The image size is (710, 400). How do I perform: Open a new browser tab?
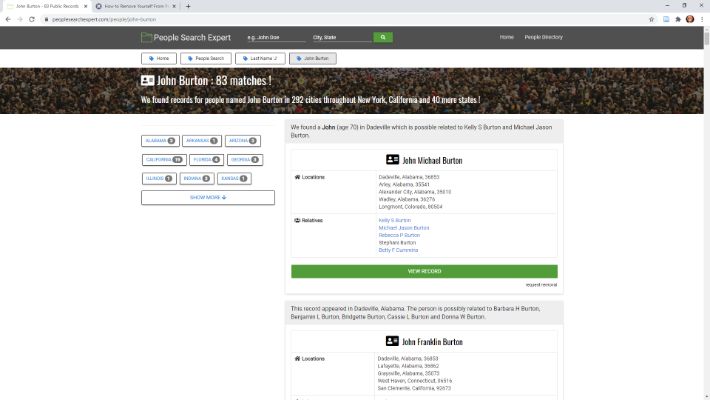click(x=188, y=6)
